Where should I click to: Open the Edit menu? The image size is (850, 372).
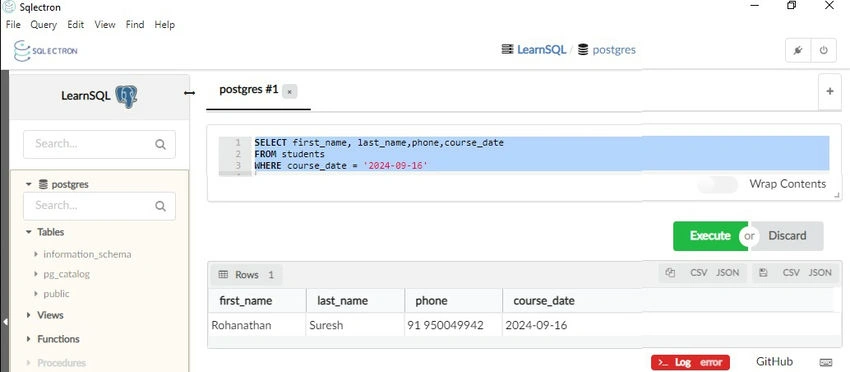click(75, 24)
